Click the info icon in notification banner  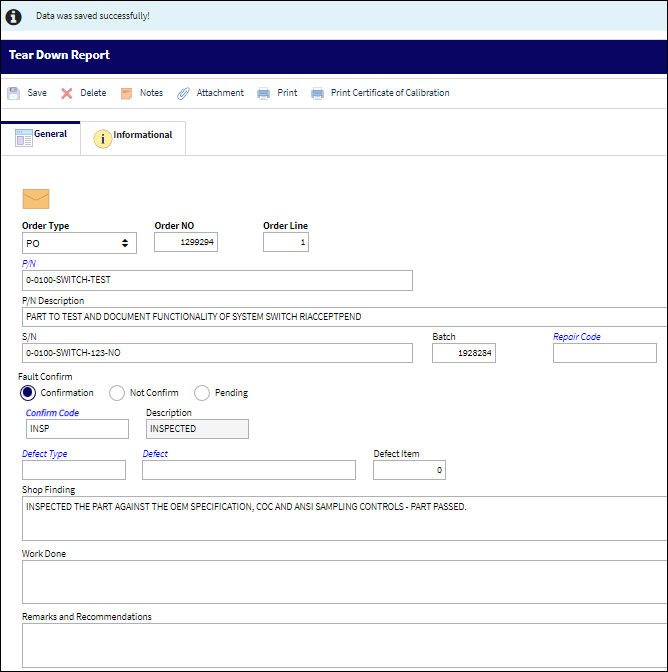pyautogui.click(x=13, y=17)
